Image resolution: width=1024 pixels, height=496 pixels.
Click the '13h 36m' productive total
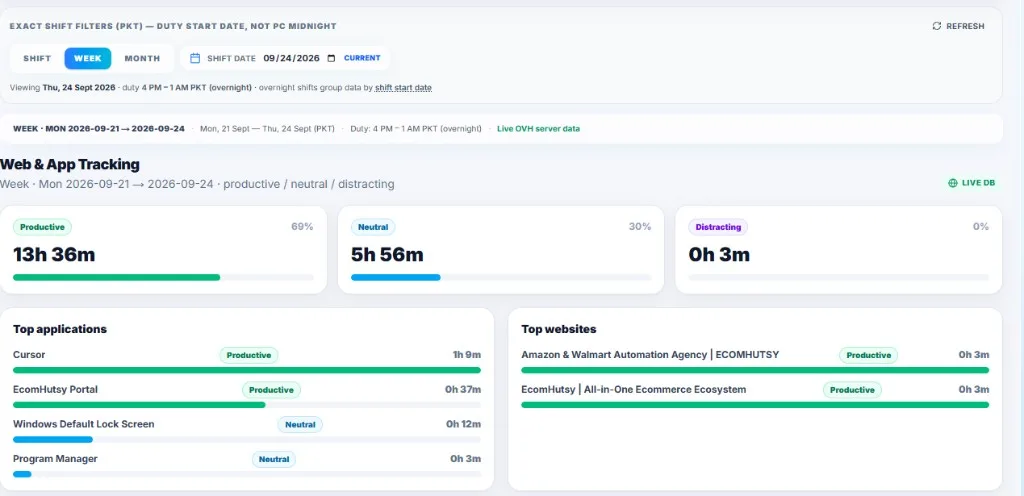click(54, 254)
